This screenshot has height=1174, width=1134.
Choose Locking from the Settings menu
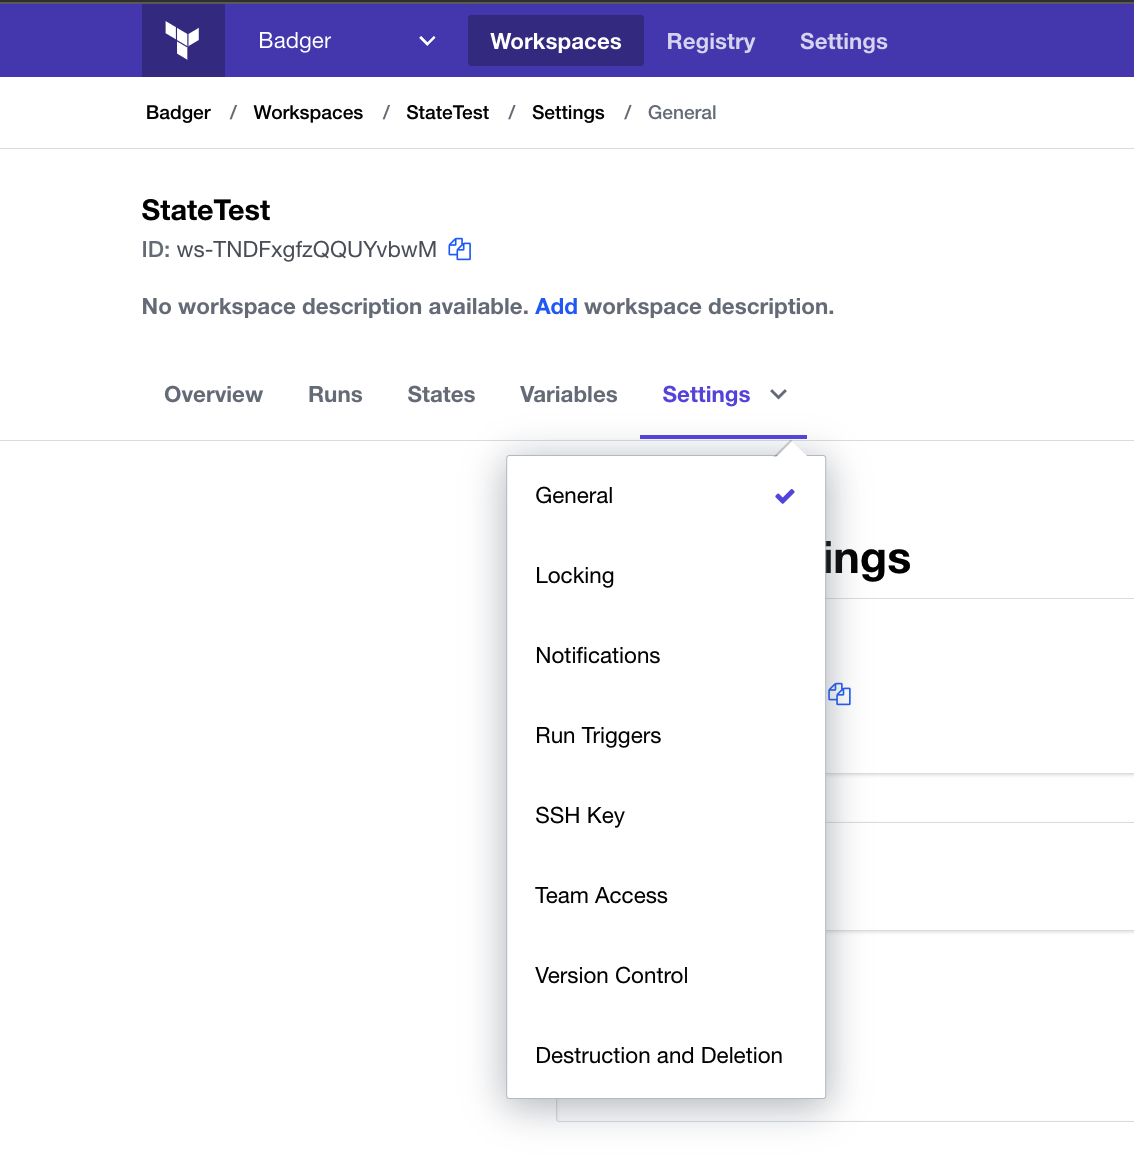[575, 576]
